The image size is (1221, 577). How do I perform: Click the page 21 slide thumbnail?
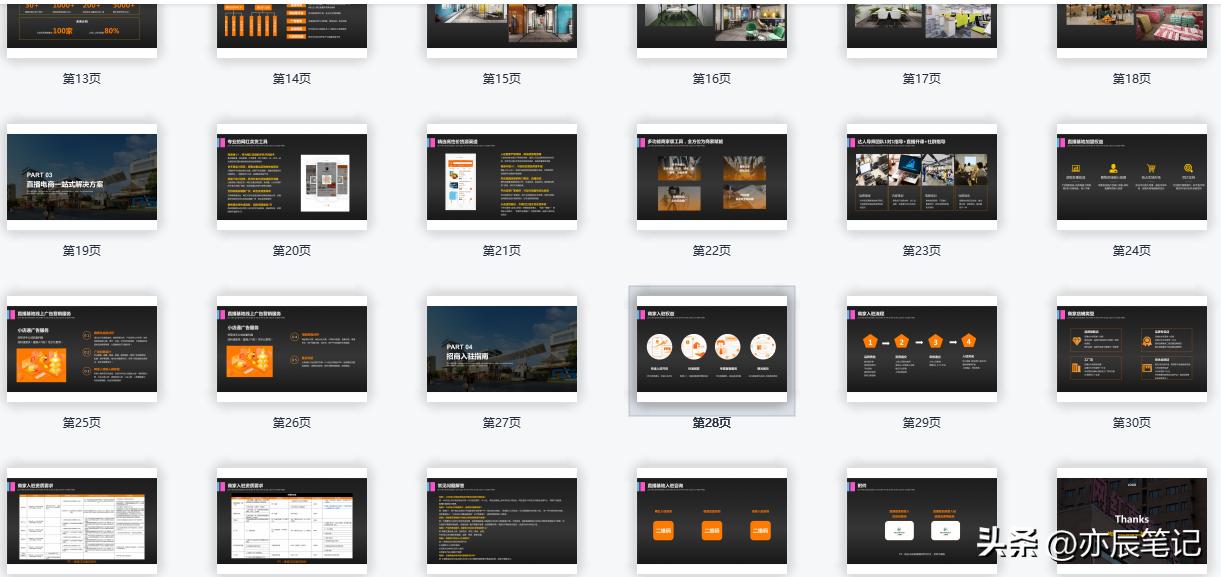502,177
